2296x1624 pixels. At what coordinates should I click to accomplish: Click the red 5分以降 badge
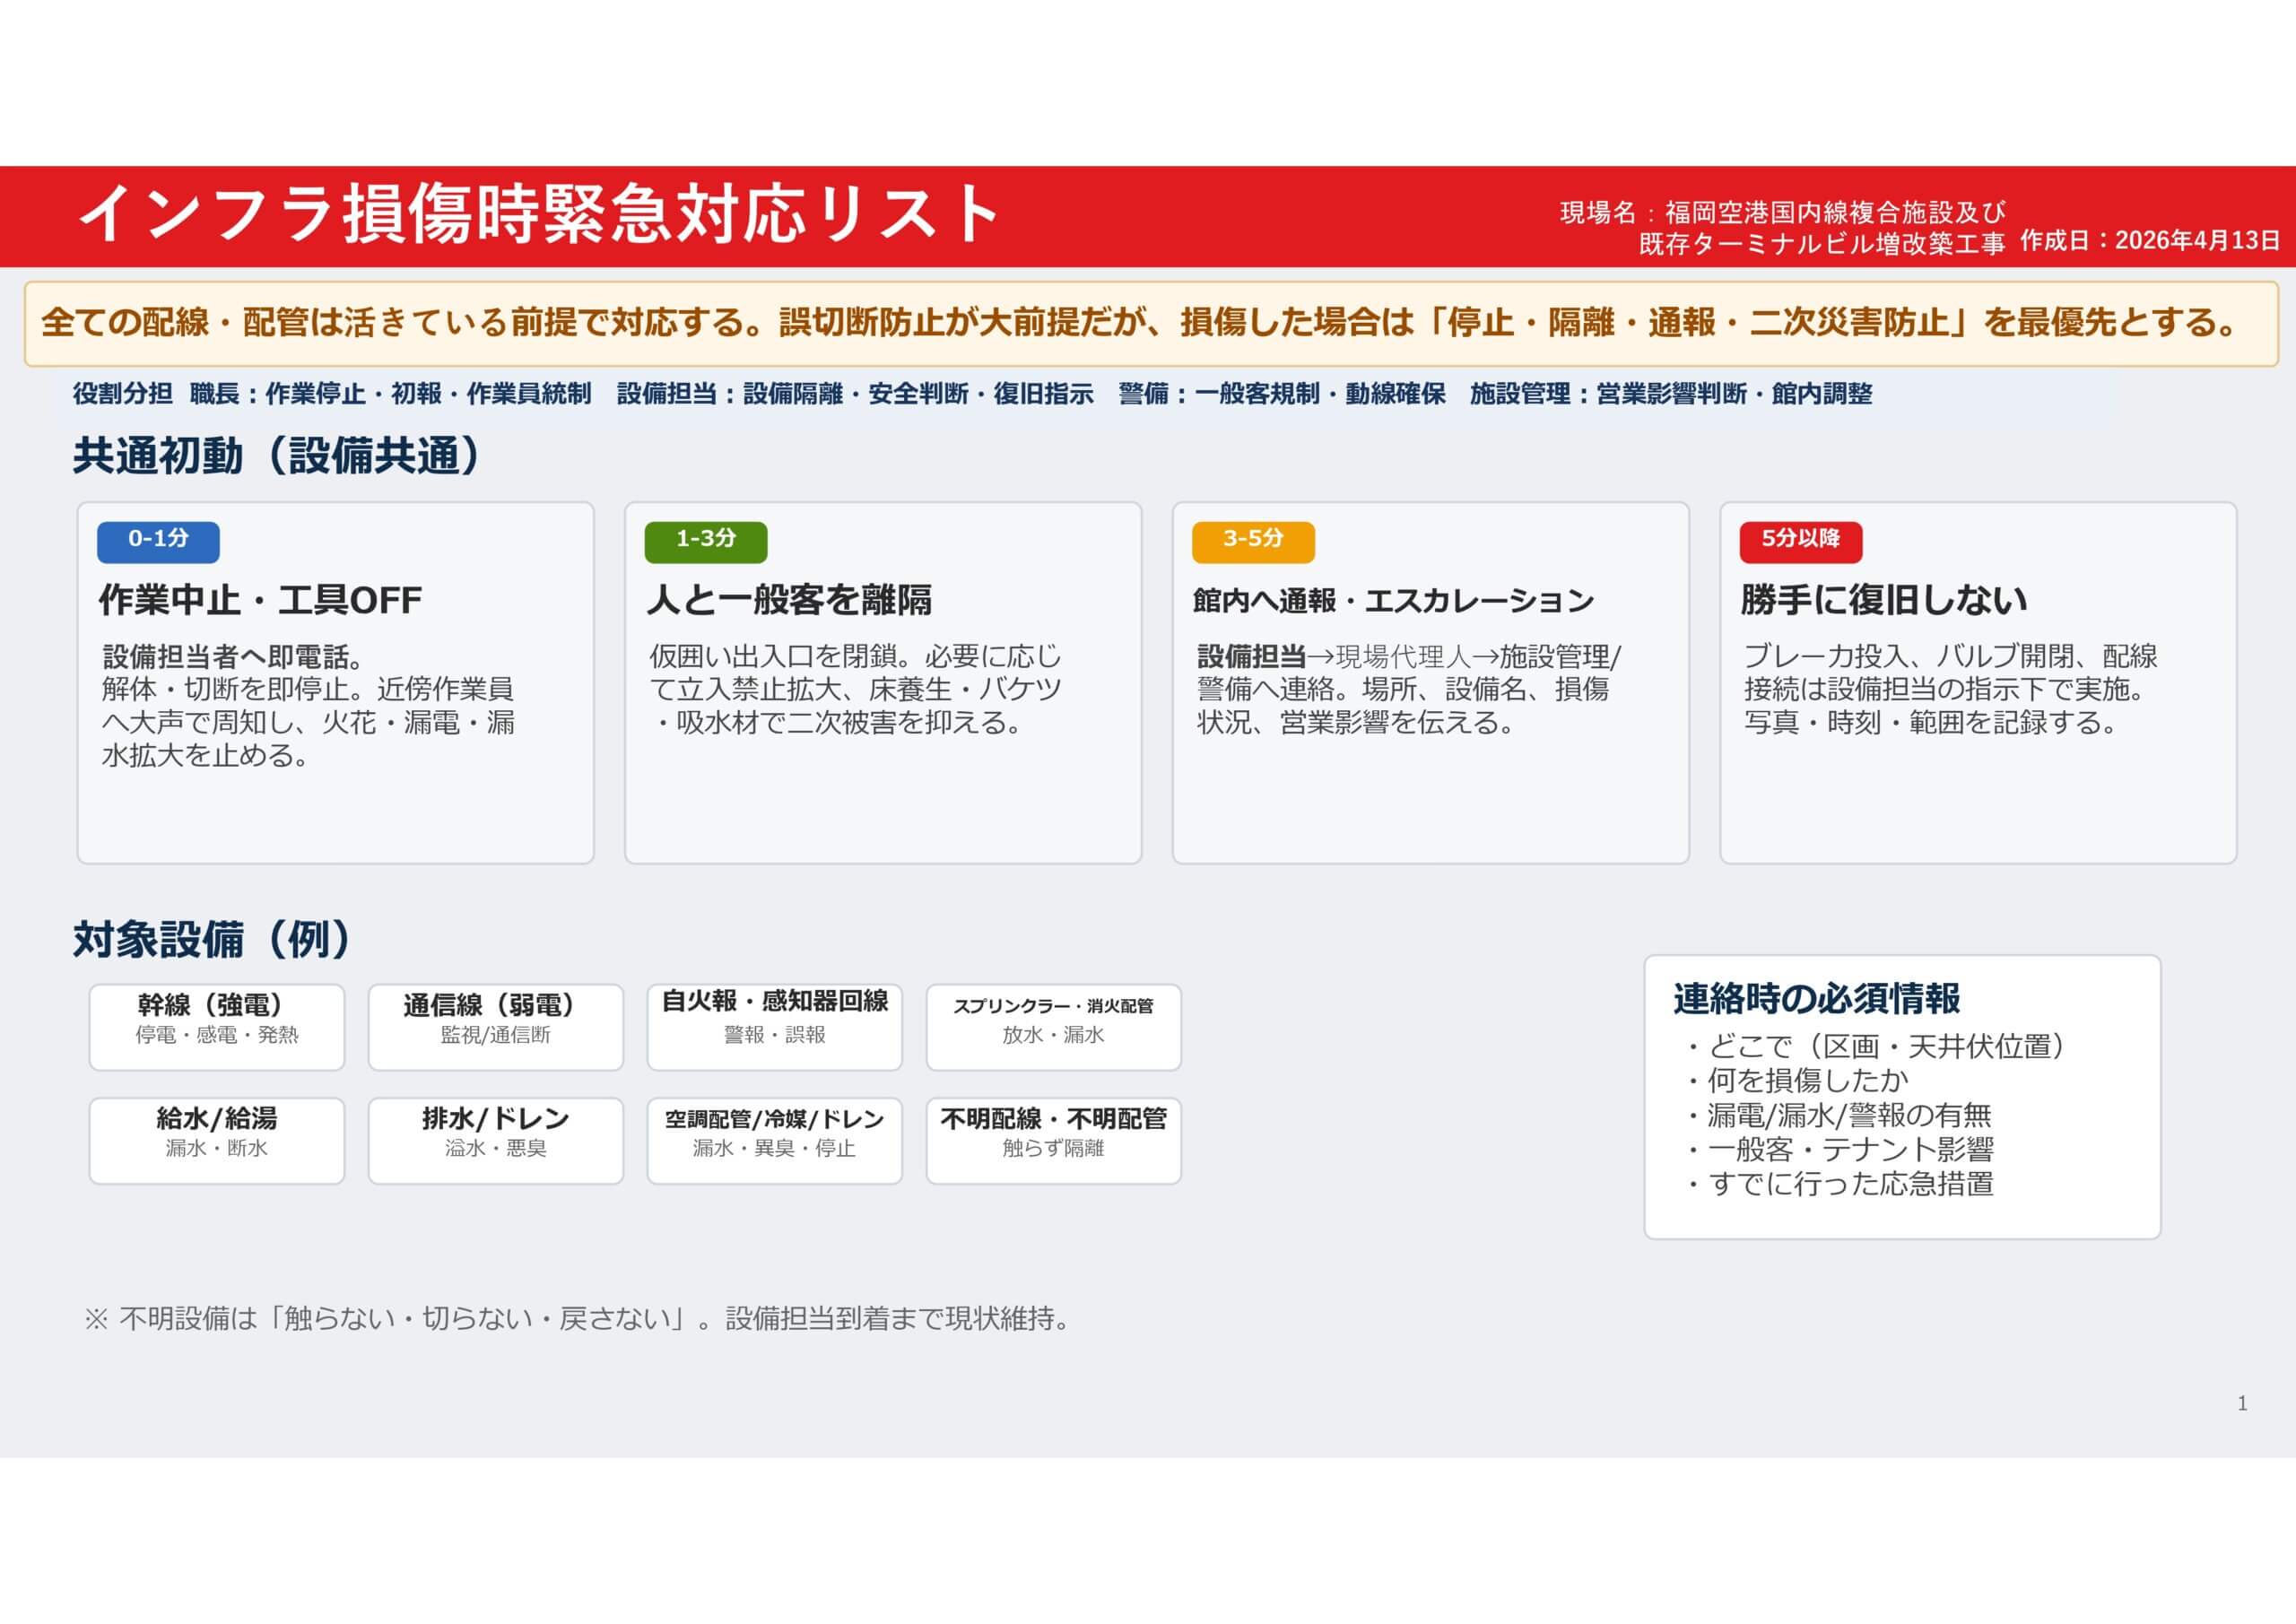(x=1801, y=542)
